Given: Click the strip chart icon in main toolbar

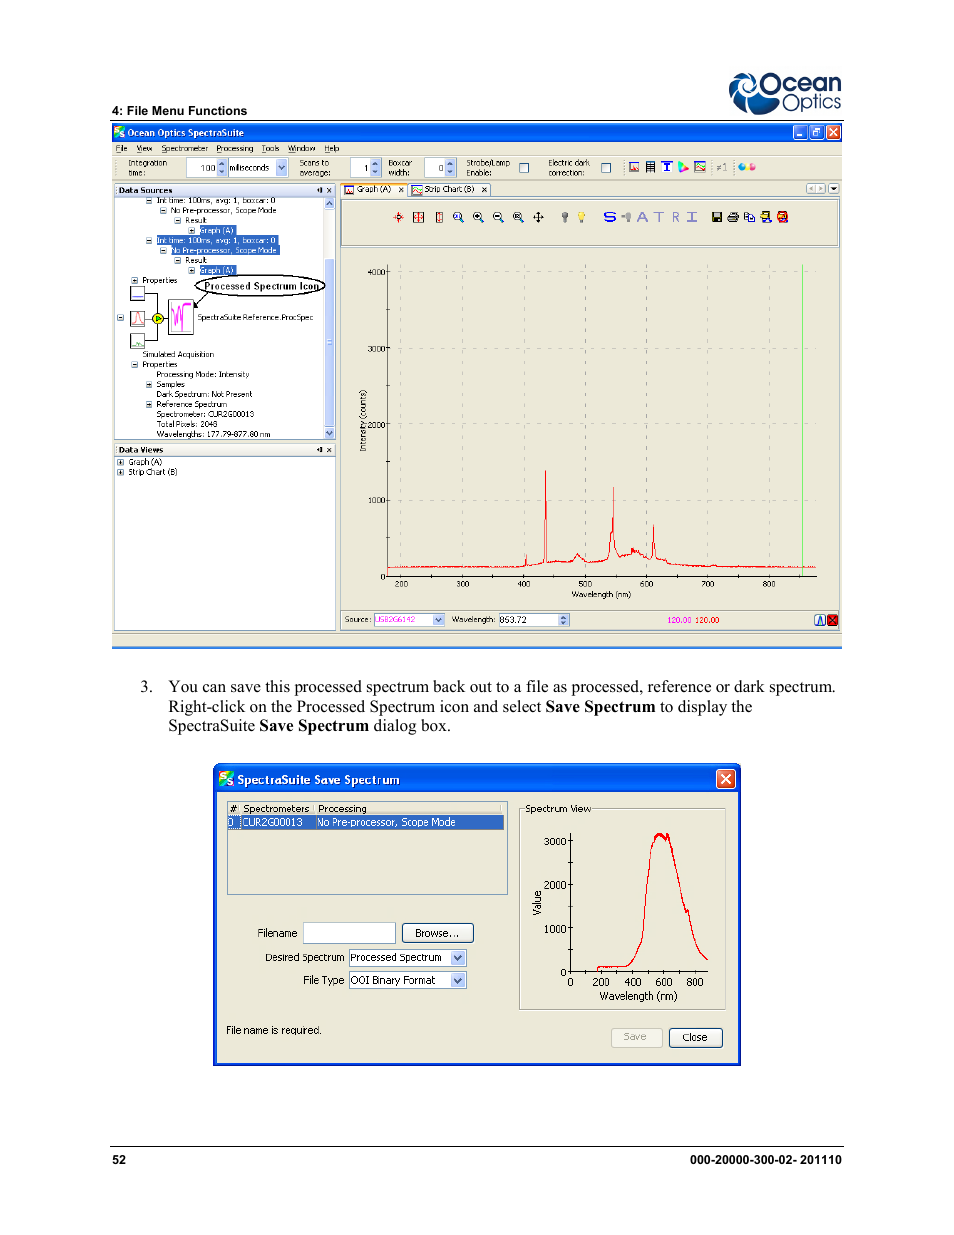Looking at the screenshot, I should coord(700,167).
